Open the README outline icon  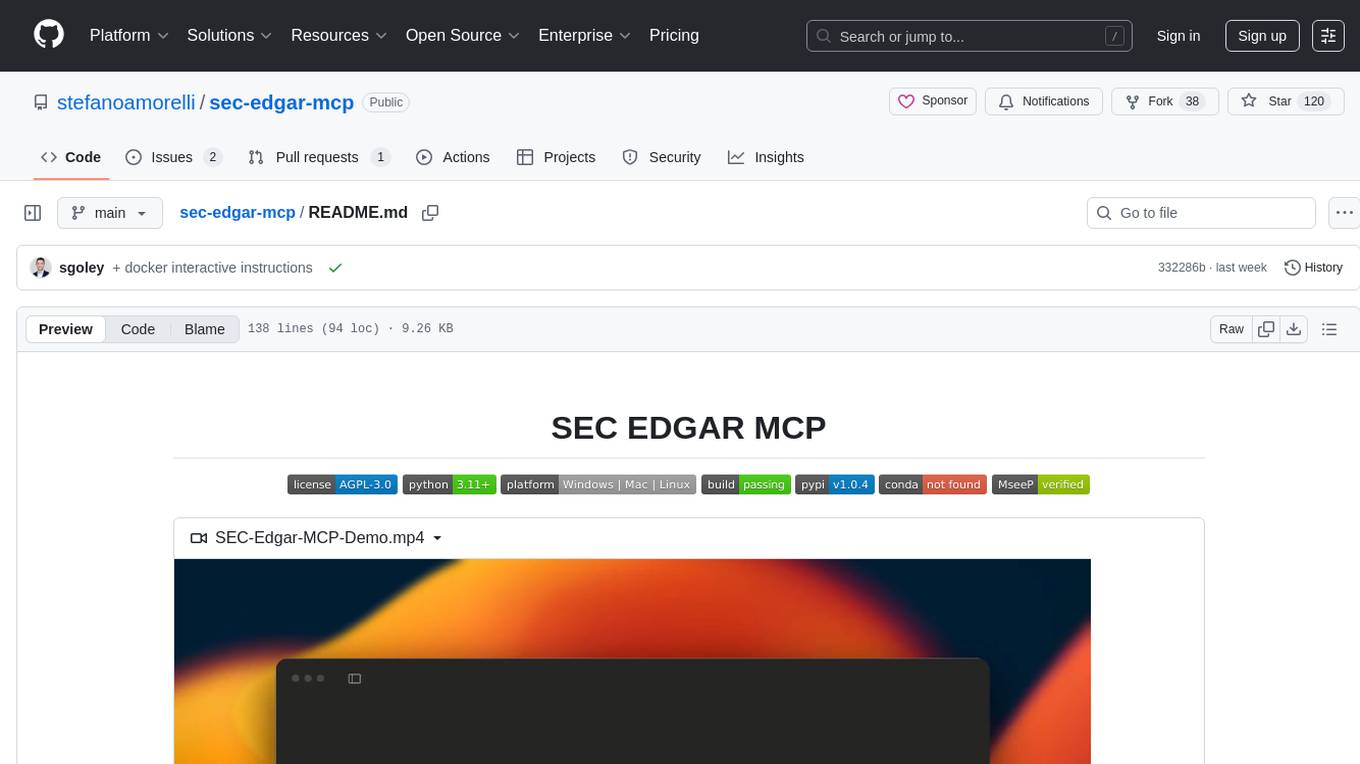click(1329, 329)
